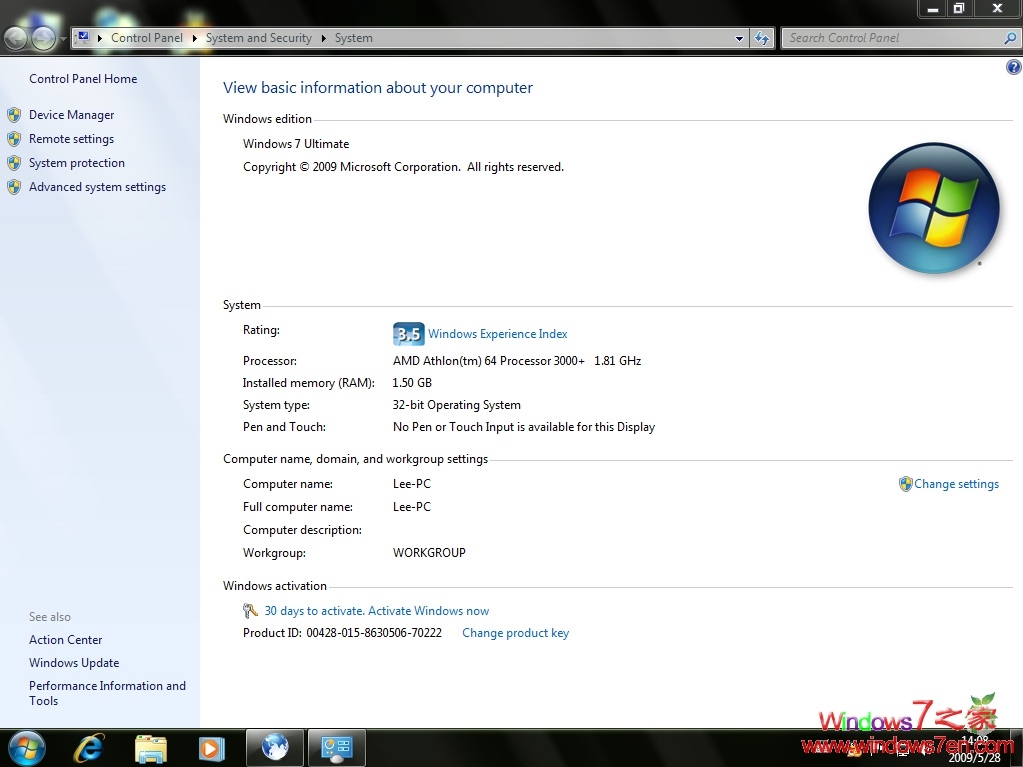Viewport: 1023px width, 767px height.
Task: Click Change settings for computer name
Action: pos(956,484)
